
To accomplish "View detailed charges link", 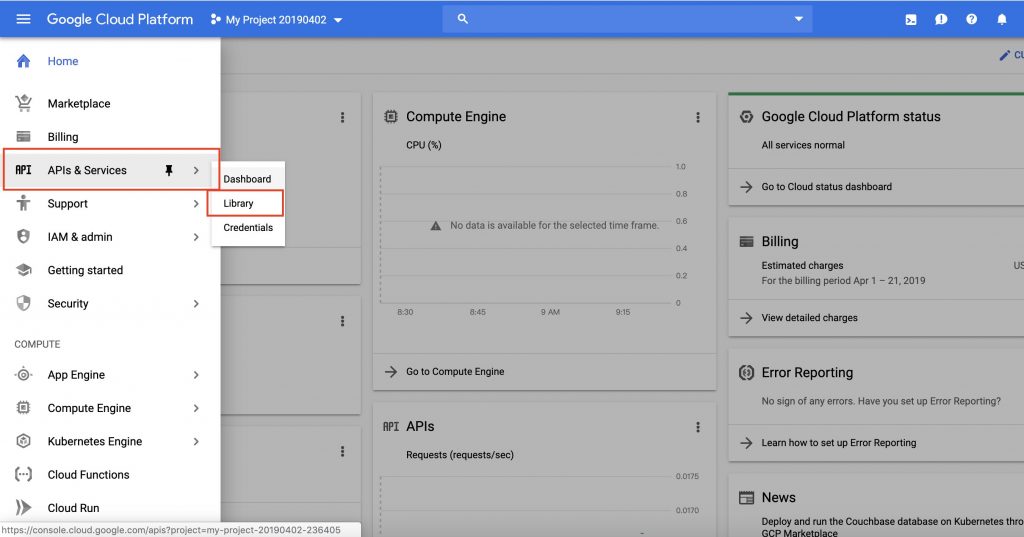I will pyautogui.click(x=809, y=317).
